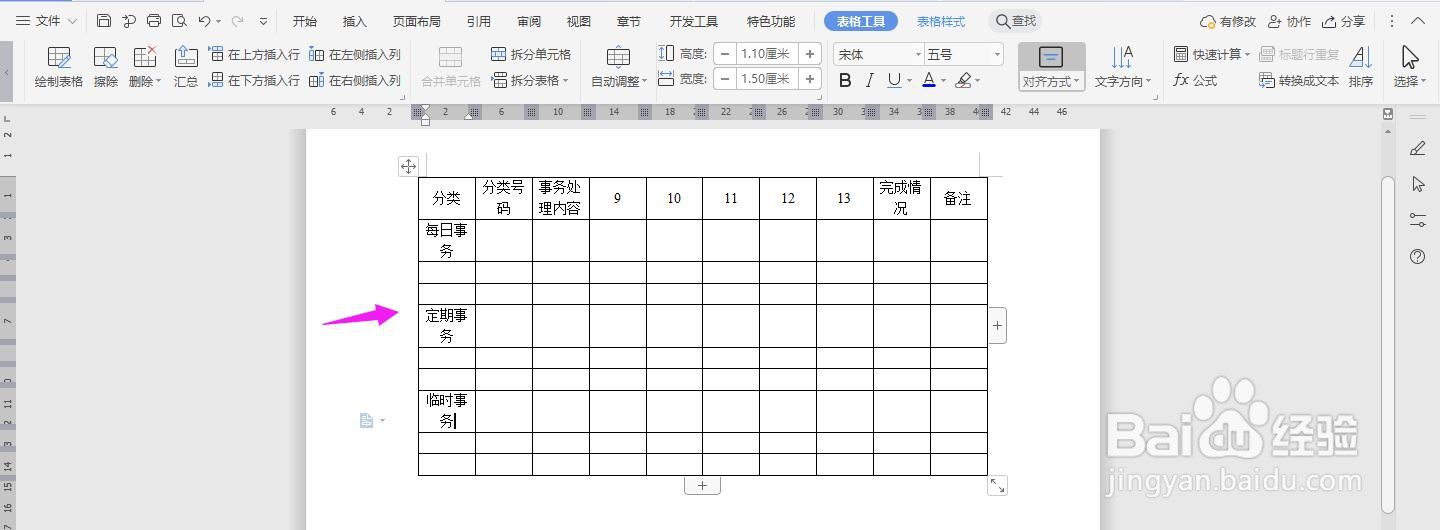
Task: Increase column width with plus button
Action: [x=810, y=79]
